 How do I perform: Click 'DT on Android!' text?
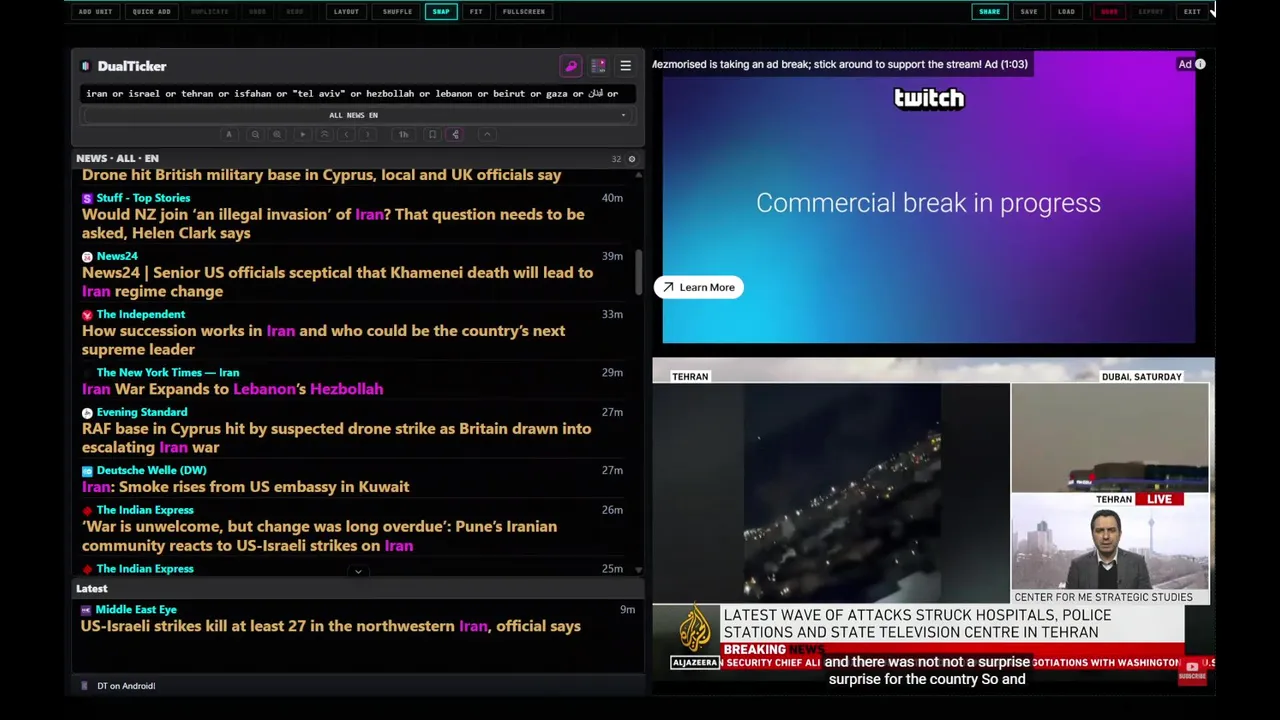(x=126, y=686)
